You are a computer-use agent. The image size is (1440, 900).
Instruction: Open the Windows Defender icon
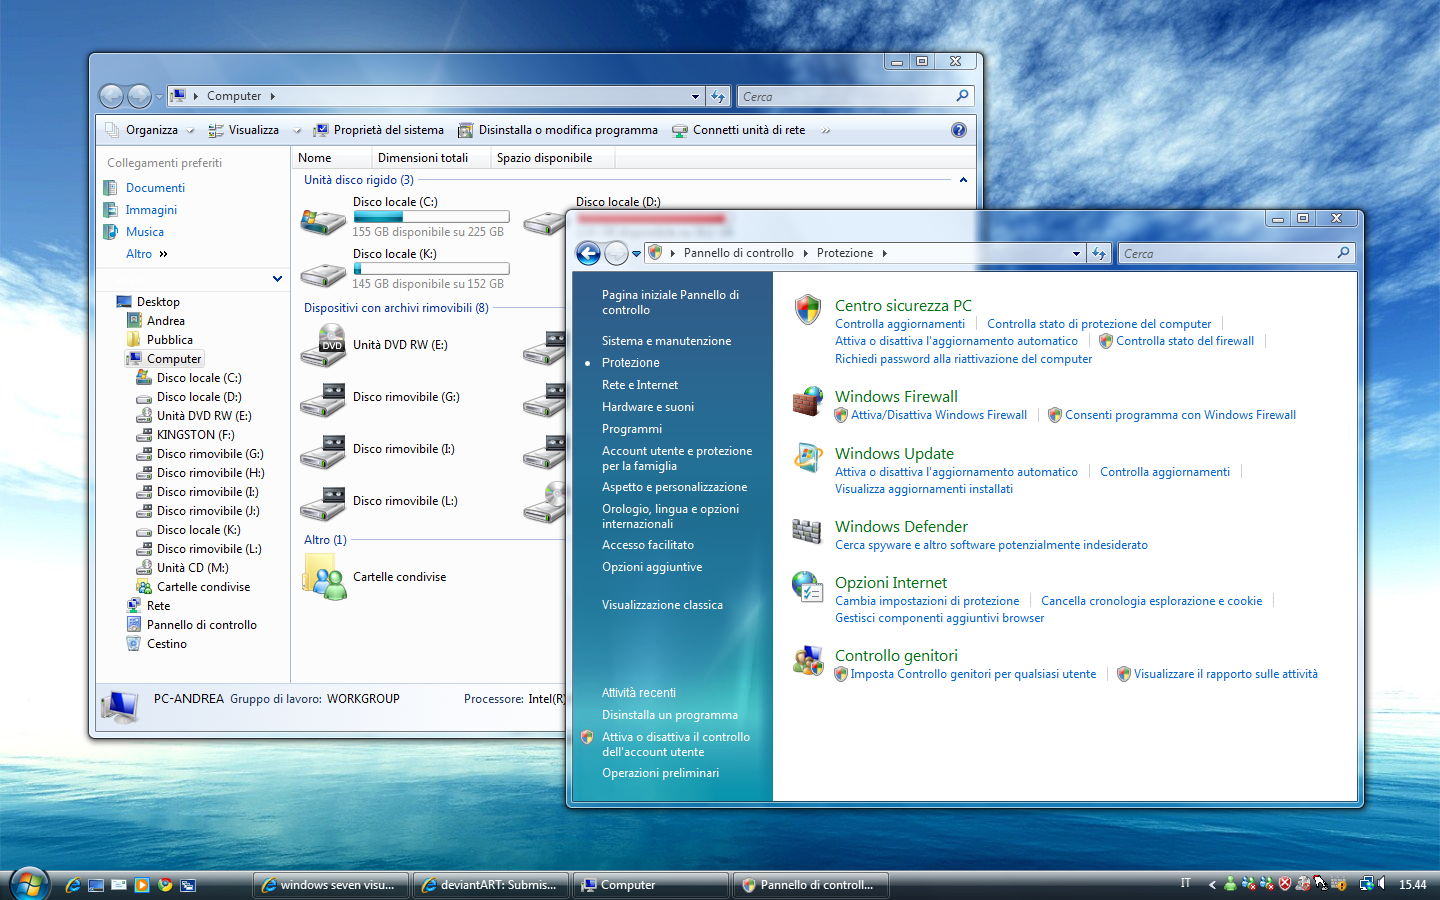pyautogui.click(x=807, y=531)
